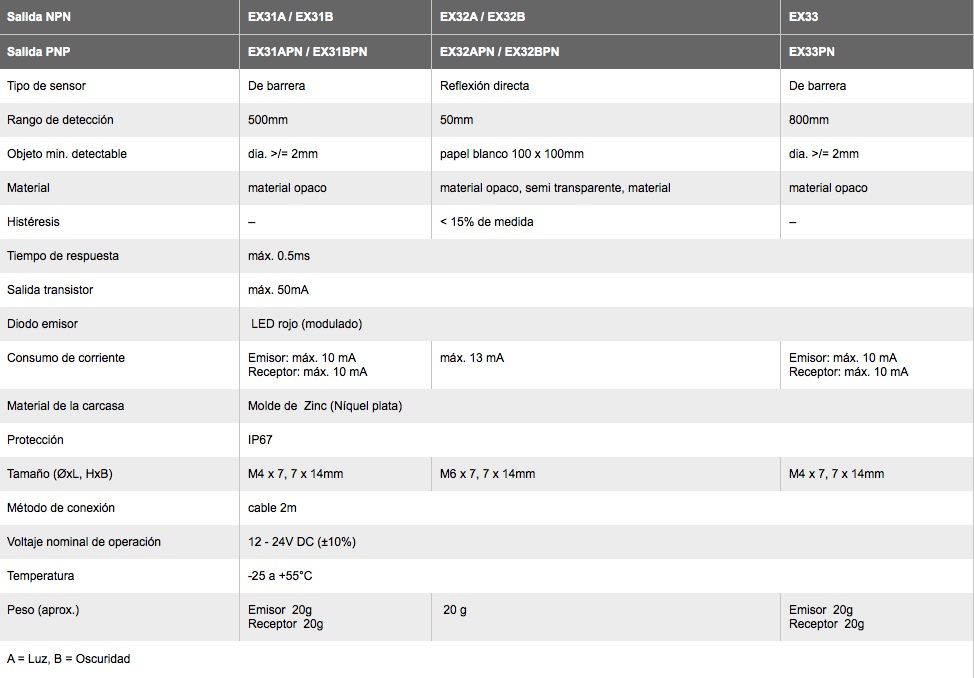Select the 'cable 2m' connection value

coord(272,508)
